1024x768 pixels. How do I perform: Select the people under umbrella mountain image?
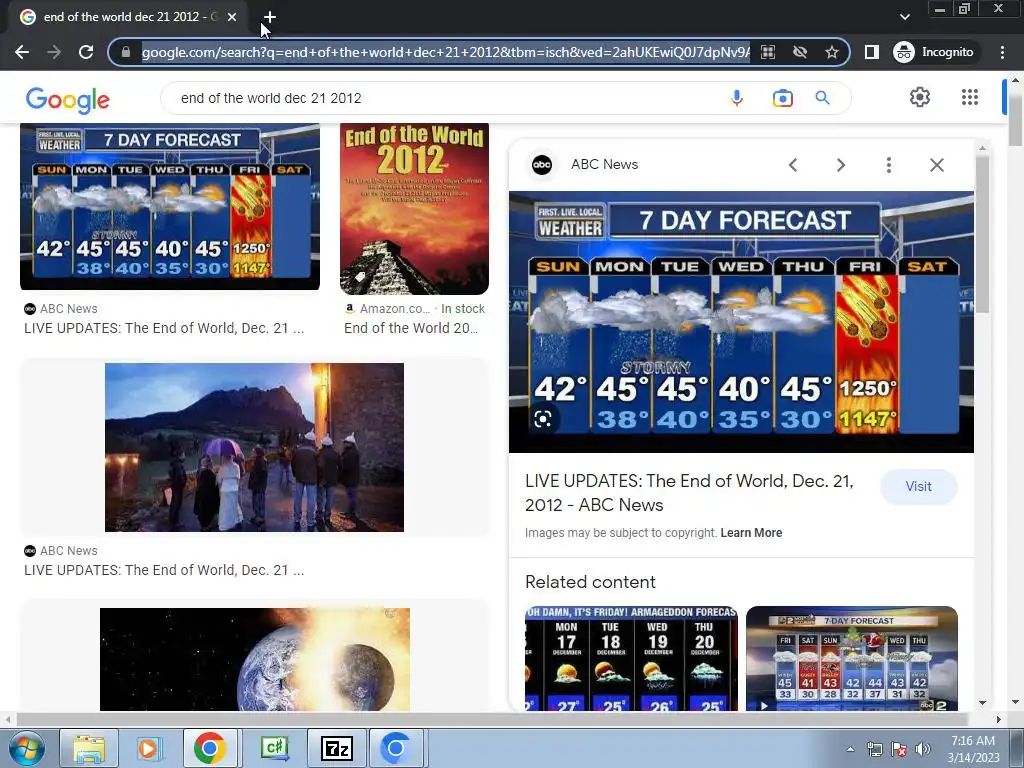tap(255, 447)
